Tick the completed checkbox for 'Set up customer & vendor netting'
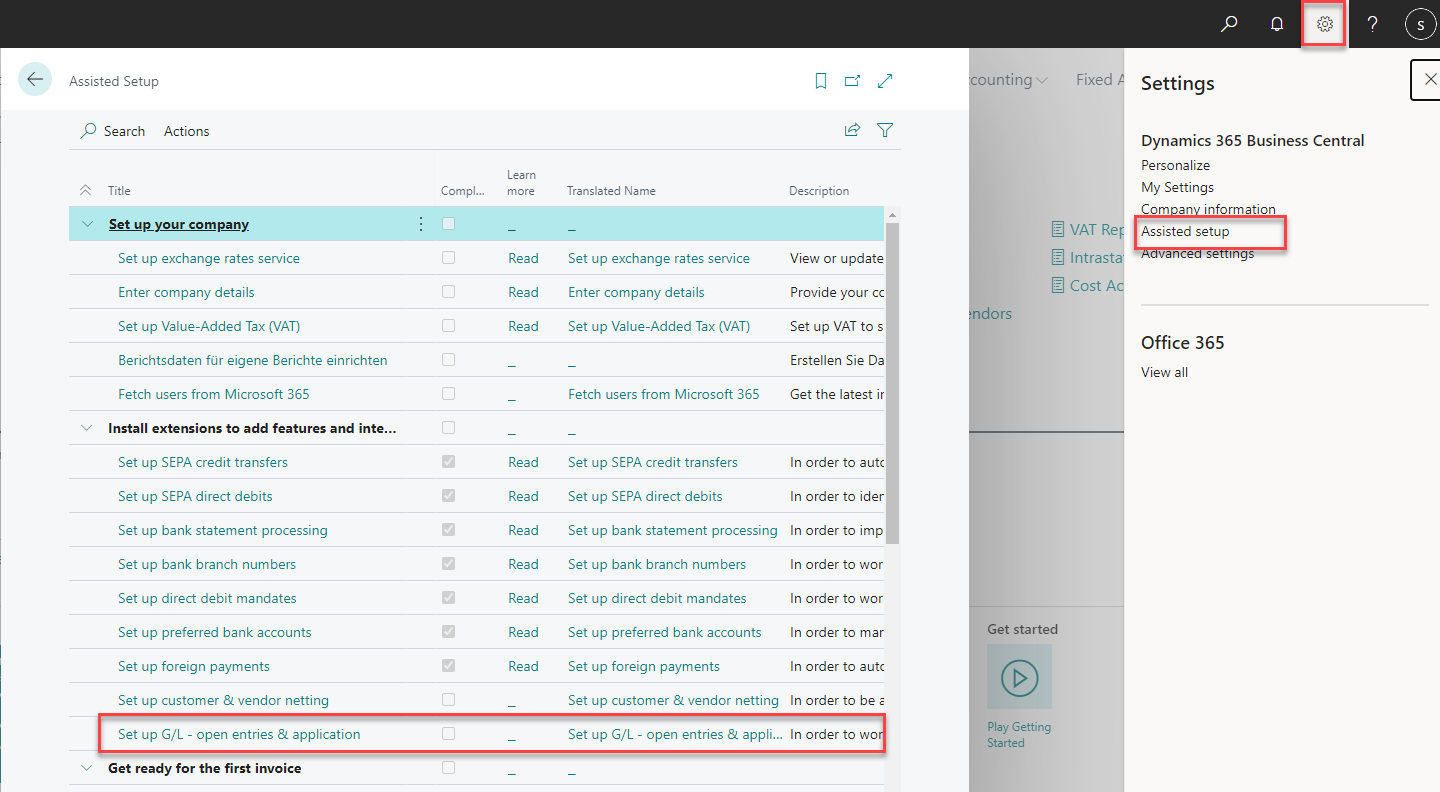The width and height of the screenshot is (1440, 792). [448, 699]
